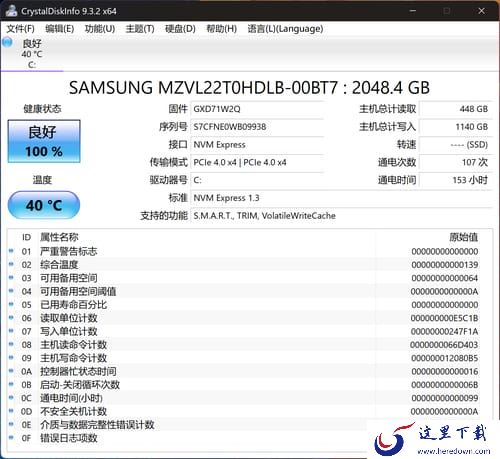Select row 0B 启动-关闭循环次数

250,385
